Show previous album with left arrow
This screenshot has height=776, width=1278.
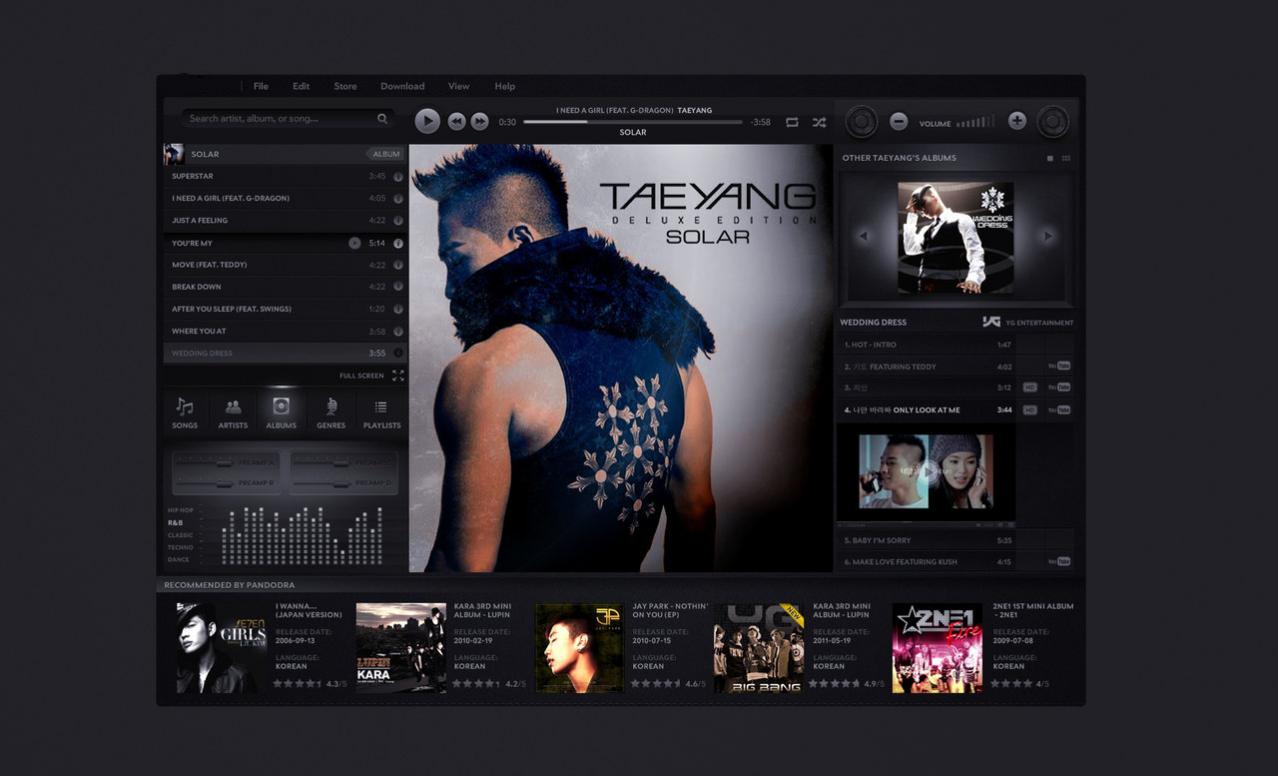click(x=863, y=237)
